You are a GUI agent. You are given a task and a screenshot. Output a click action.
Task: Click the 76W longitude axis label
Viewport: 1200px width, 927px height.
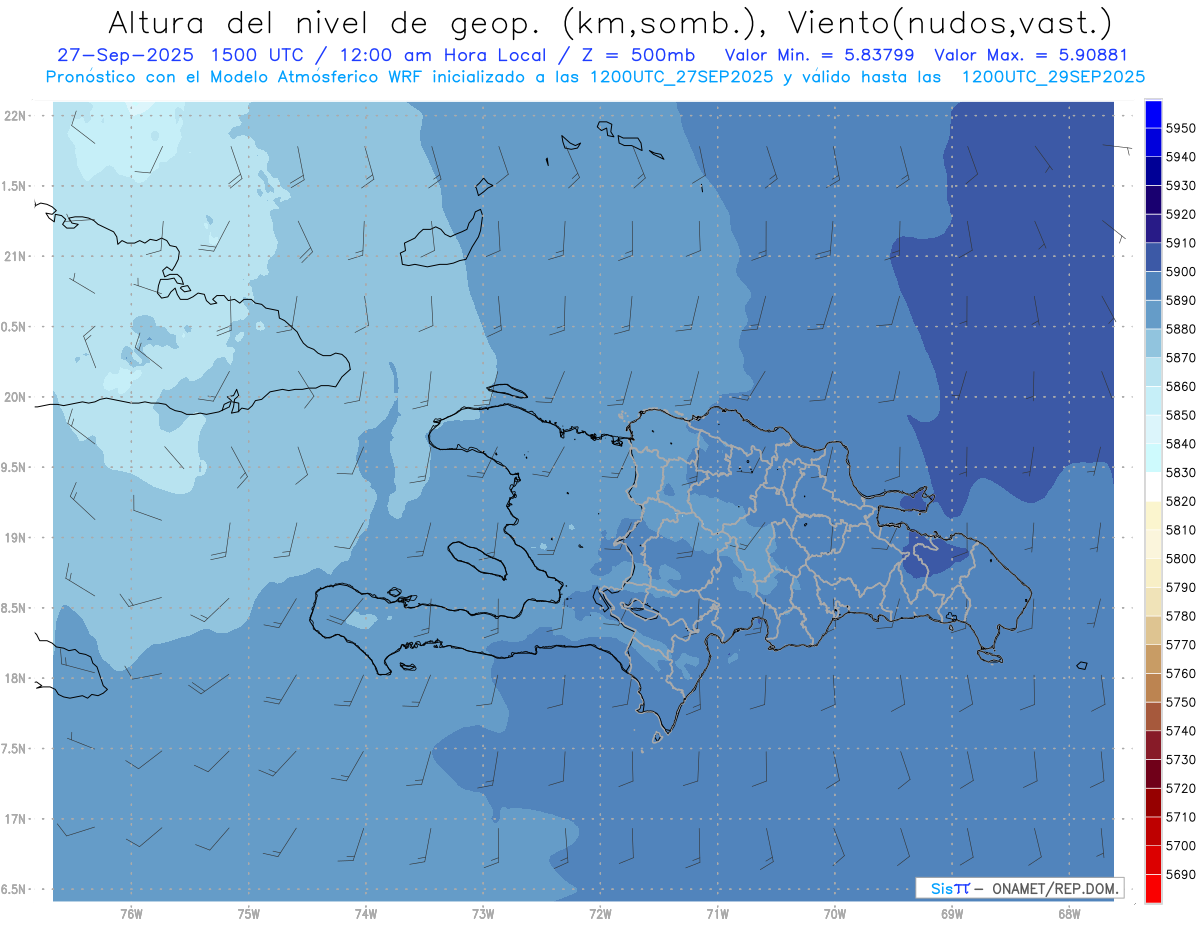131,914
